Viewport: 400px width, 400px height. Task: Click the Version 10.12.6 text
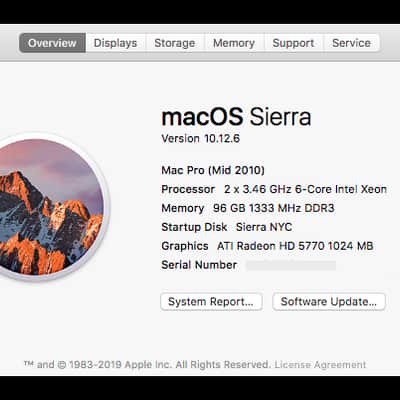coord(200,138)
